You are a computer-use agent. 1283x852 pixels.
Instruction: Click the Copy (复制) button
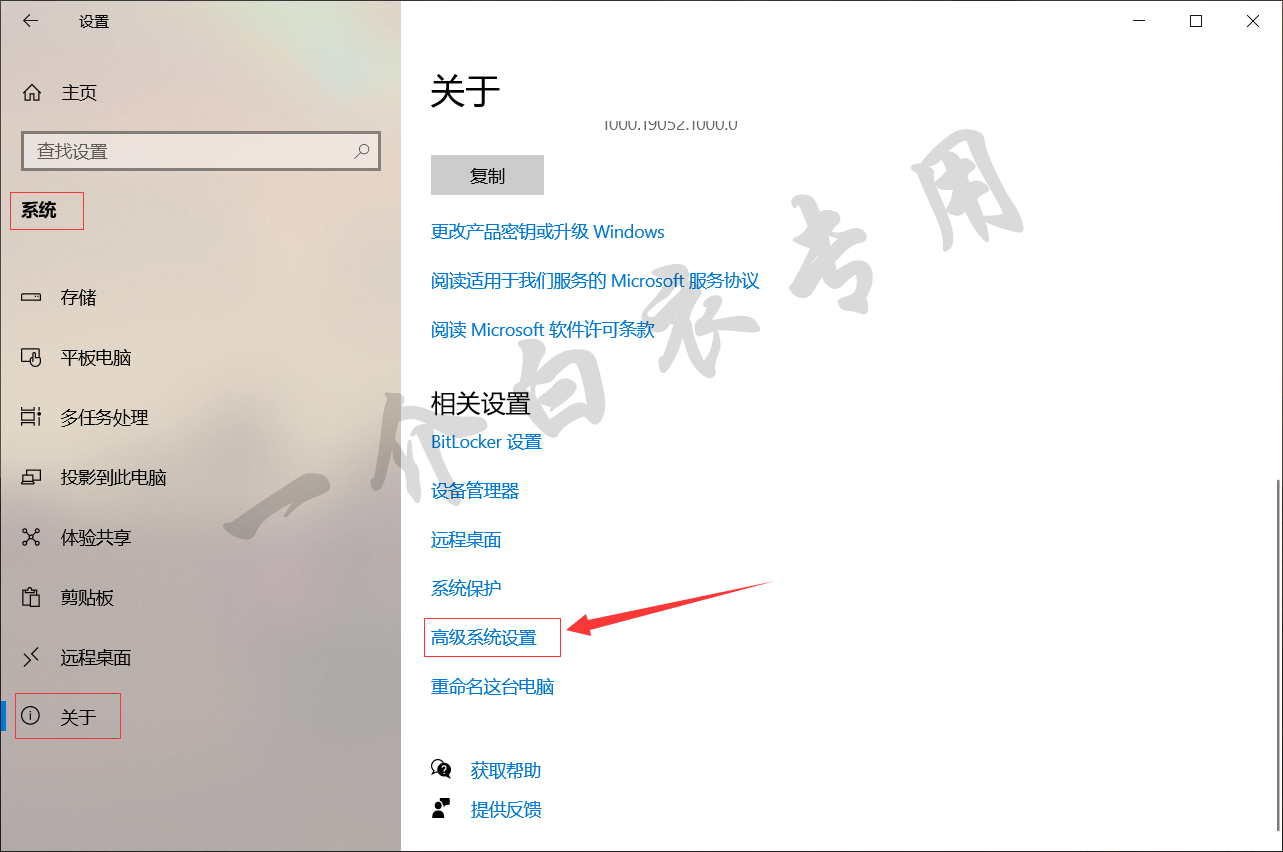click(487, 175)
